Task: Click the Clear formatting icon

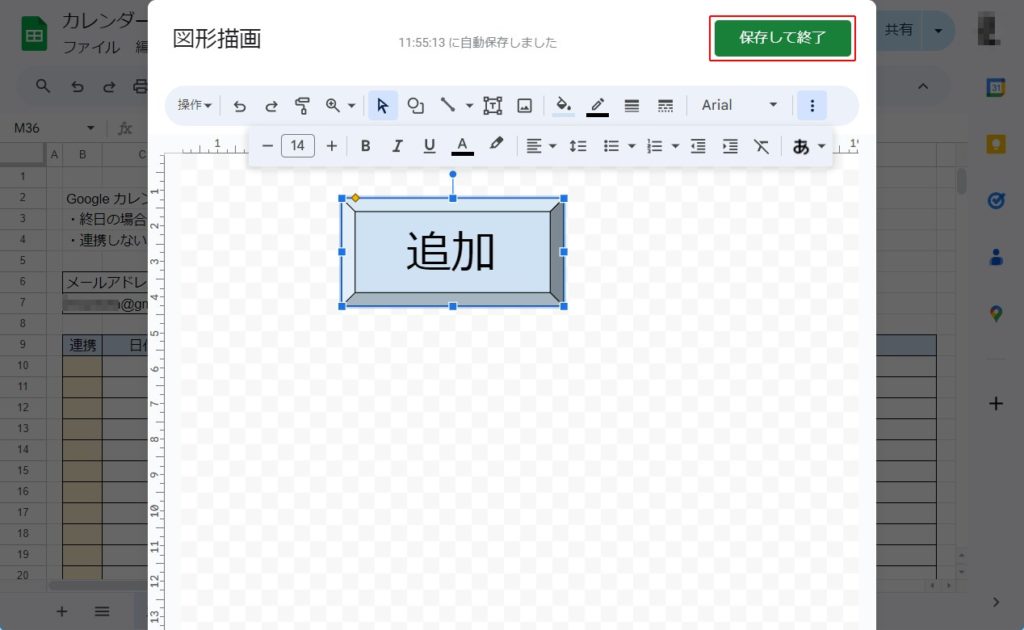Action: (761, 146)
